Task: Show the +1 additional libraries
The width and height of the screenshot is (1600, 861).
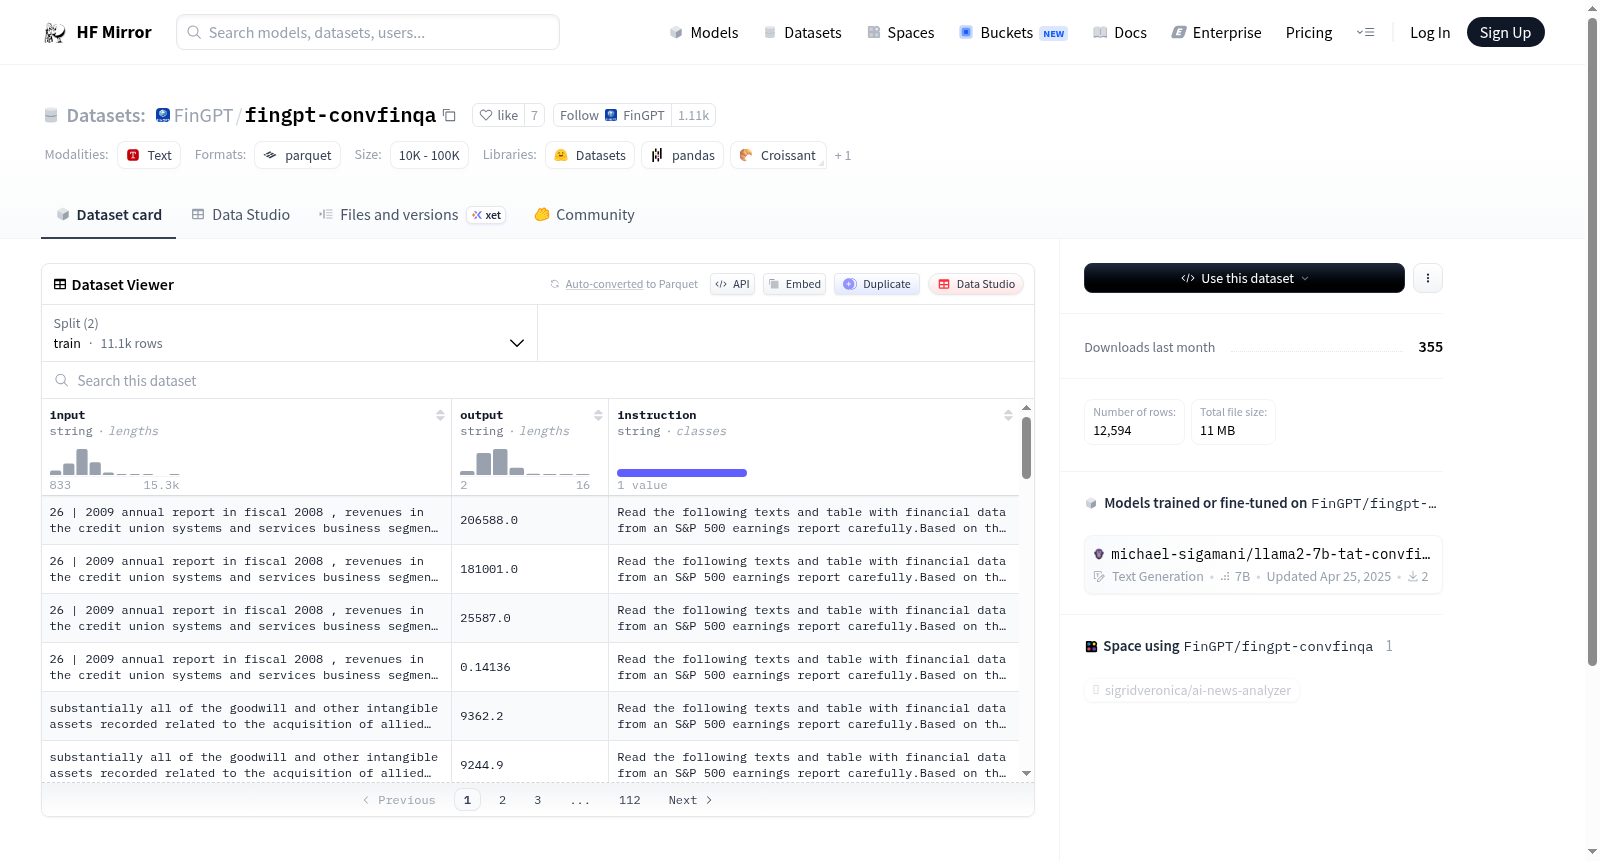Action: pyautogui.click(x=843, y=156)
